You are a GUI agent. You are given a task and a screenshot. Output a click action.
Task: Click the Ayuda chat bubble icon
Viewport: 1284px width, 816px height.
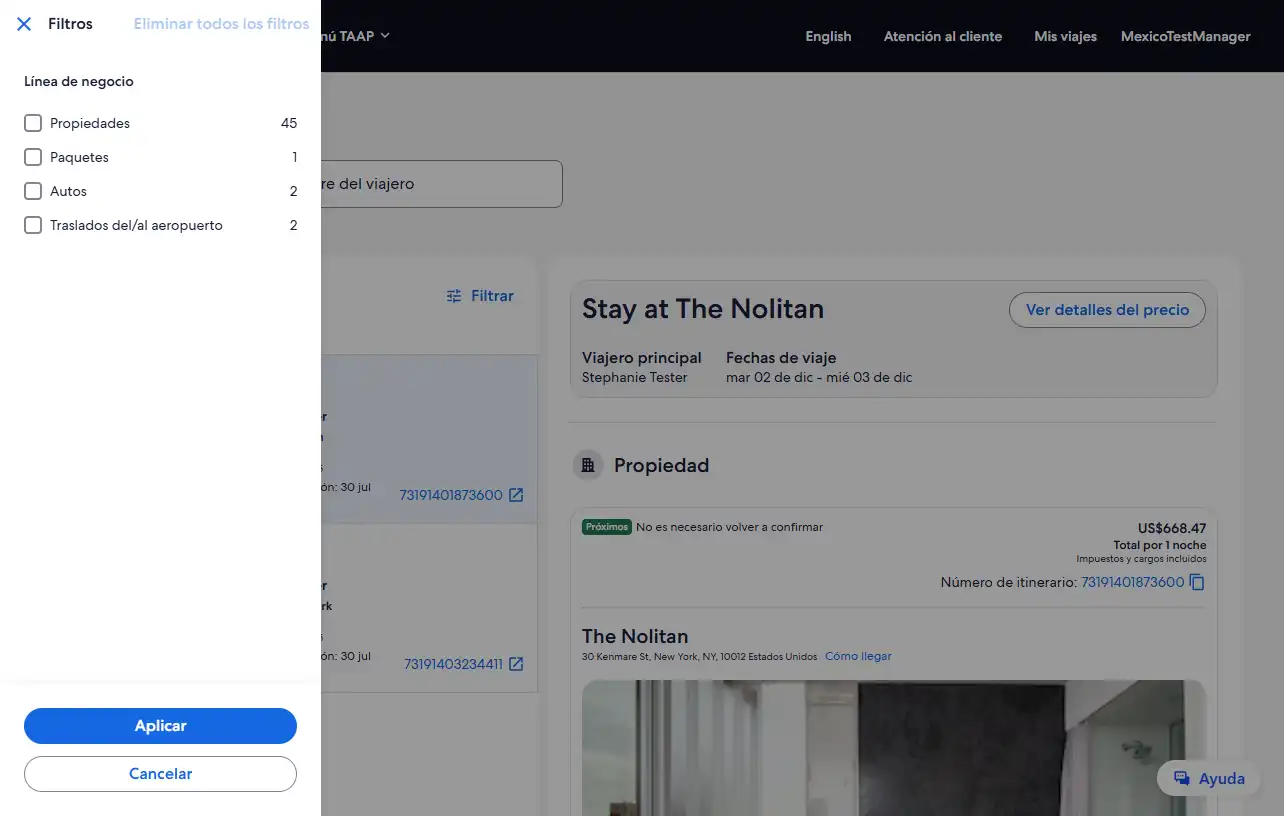(x=1182, y=779)
